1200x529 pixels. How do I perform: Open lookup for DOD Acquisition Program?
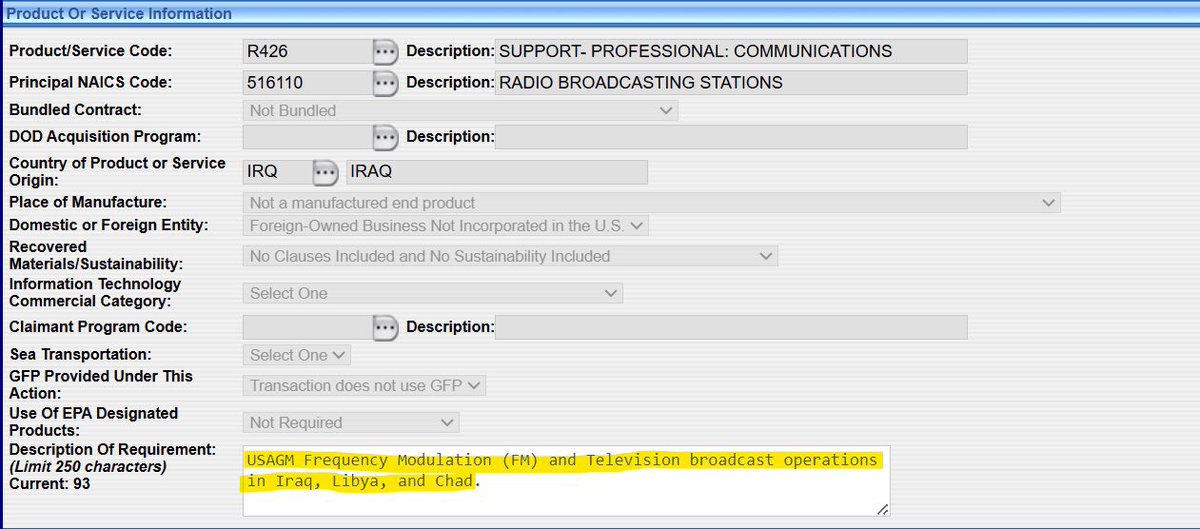386,137
